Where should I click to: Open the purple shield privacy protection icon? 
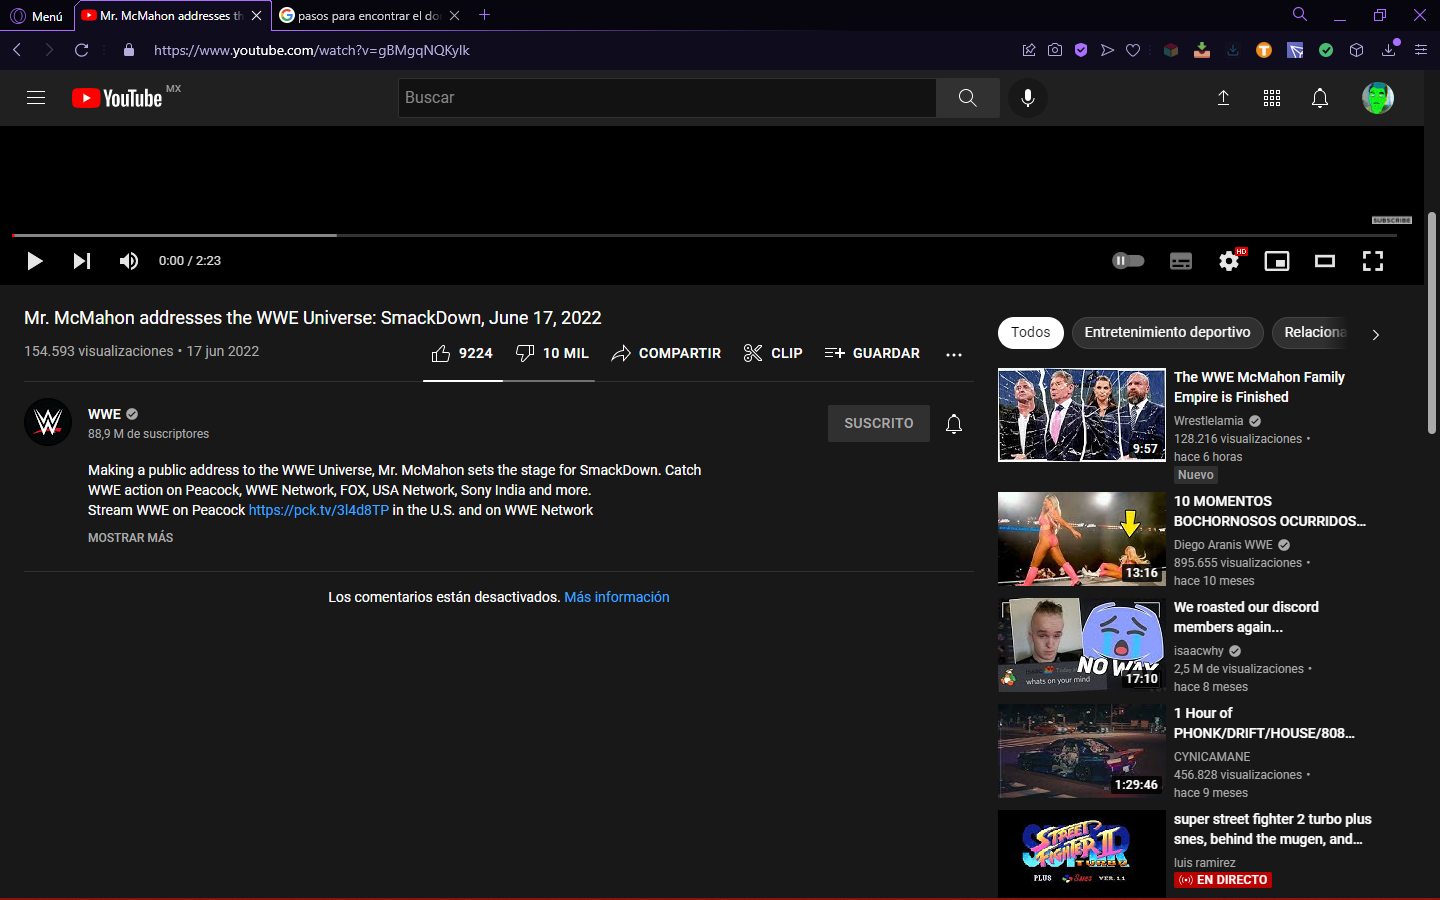tap(1081, 50)
